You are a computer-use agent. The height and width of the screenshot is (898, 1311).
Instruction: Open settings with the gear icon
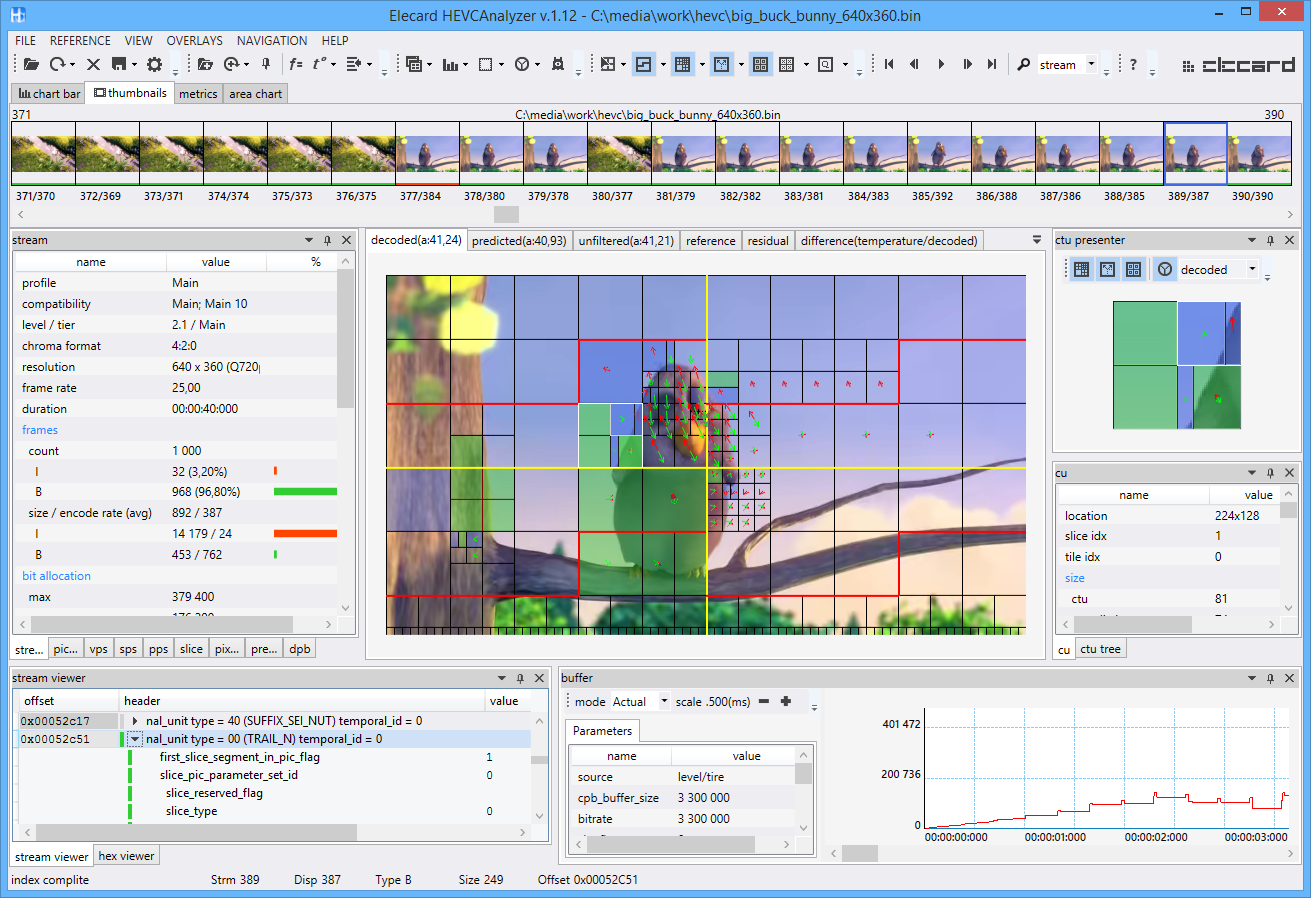154,64
